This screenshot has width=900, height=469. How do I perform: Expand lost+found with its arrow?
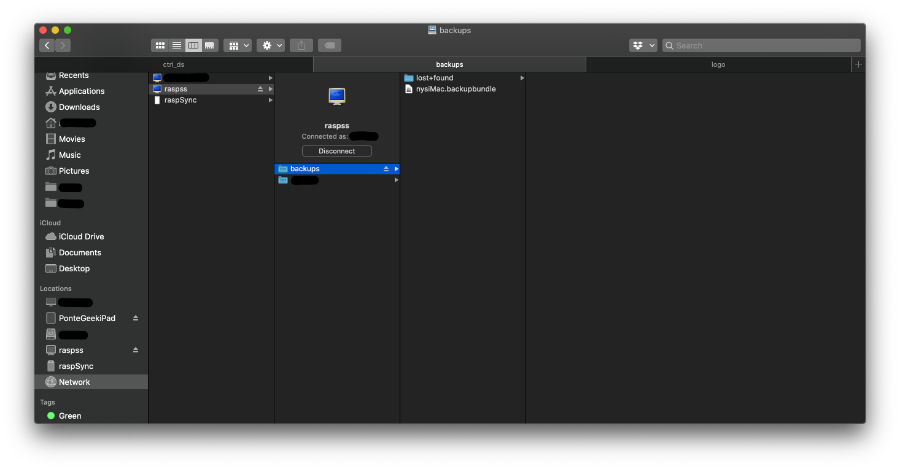click(x=522, y=78)
